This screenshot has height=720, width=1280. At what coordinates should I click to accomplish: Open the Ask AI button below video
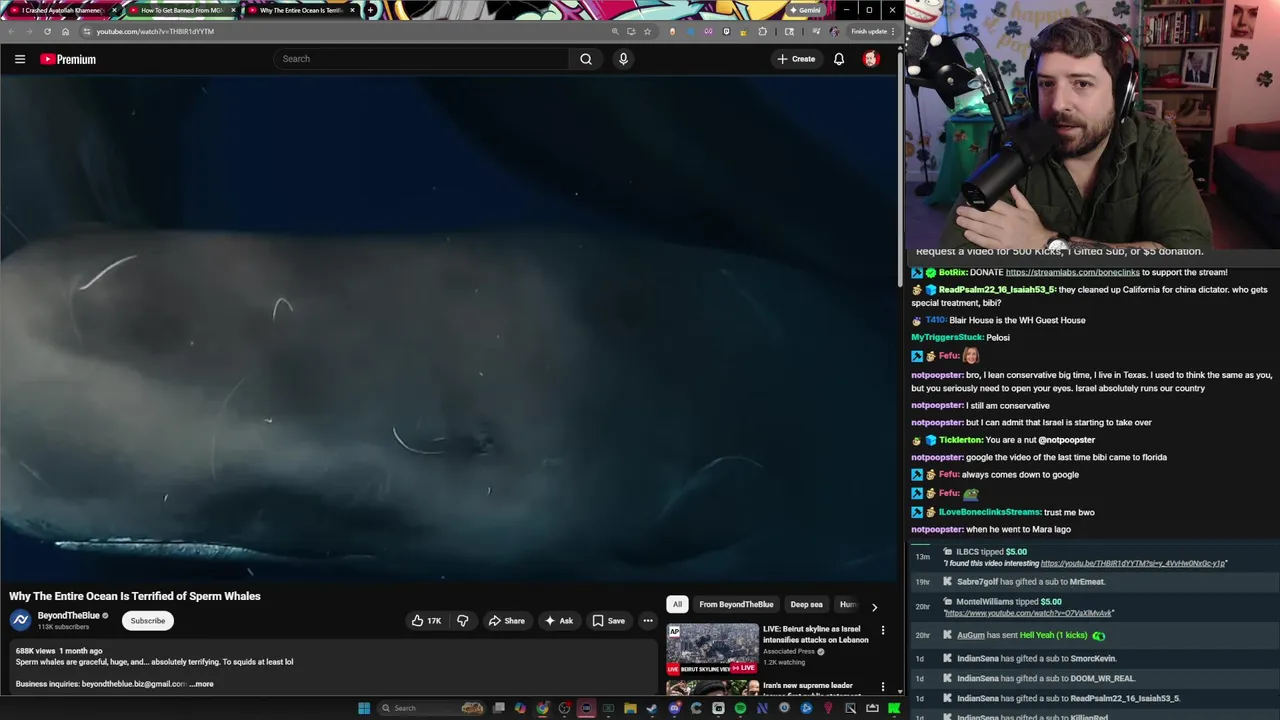(558, 621)
